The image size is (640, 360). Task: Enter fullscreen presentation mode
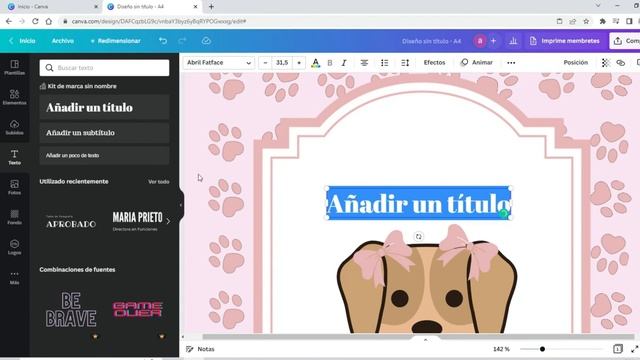click(x=634, y=349)
